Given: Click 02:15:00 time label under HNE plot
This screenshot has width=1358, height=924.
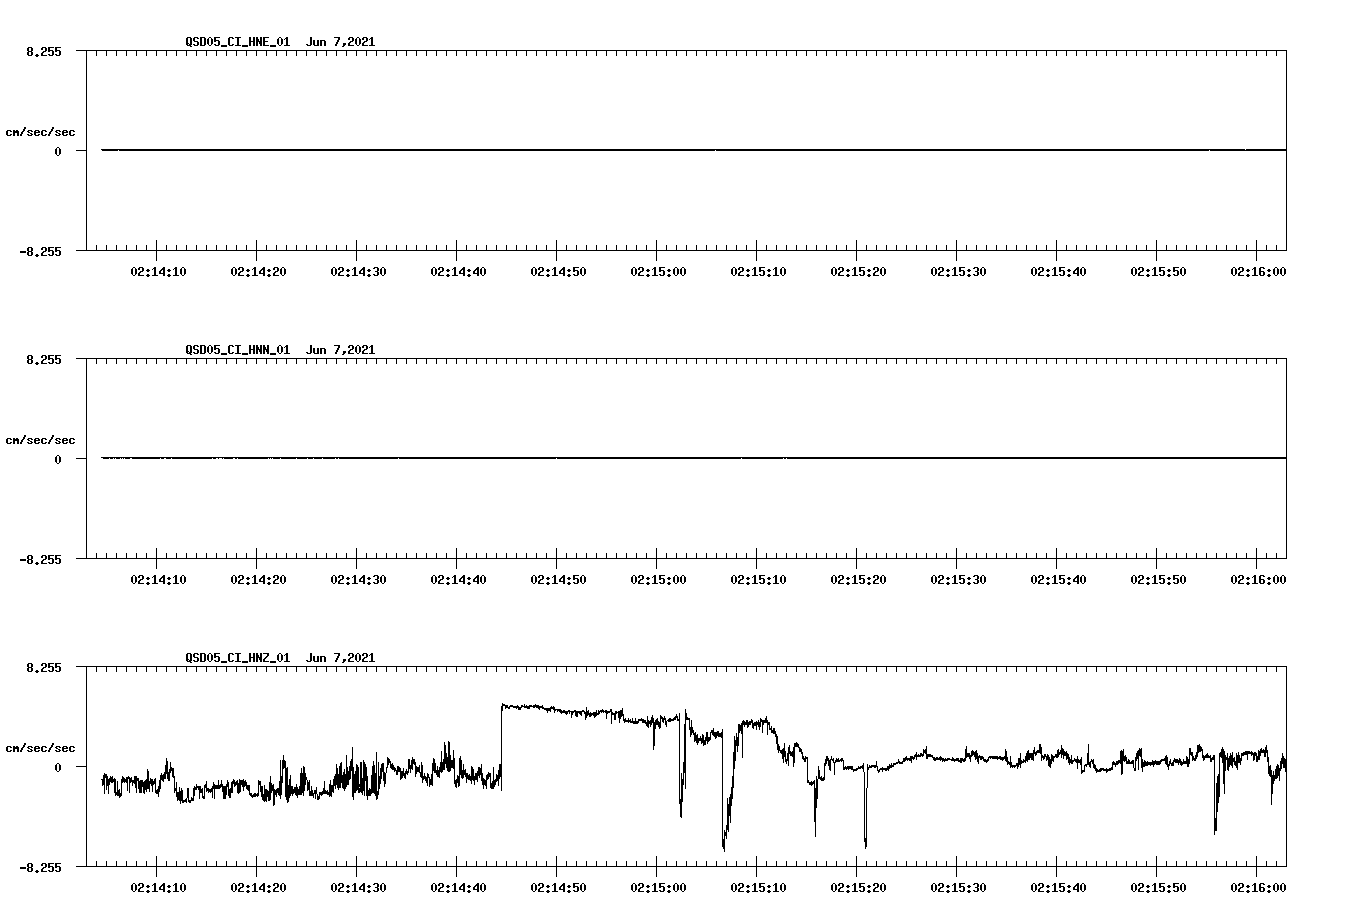Looking at the screenshot, I should tap(658, 272).
